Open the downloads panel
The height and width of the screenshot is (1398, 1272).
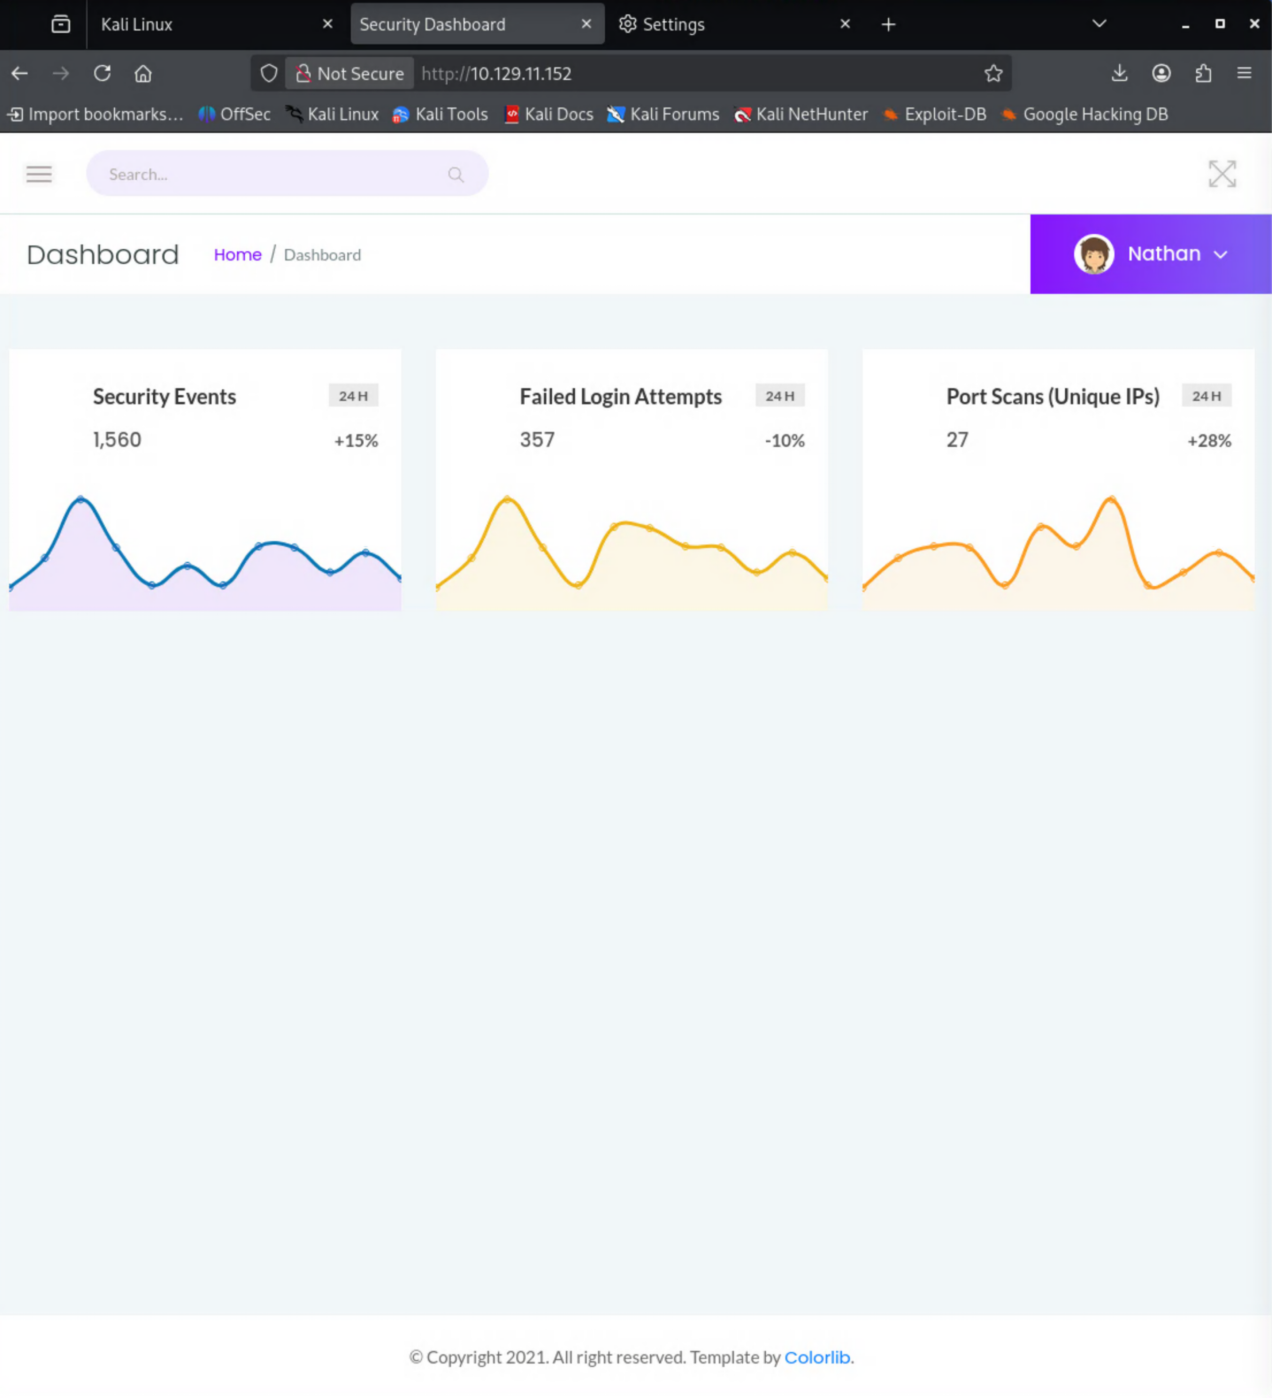click(x=1120, y=73)
